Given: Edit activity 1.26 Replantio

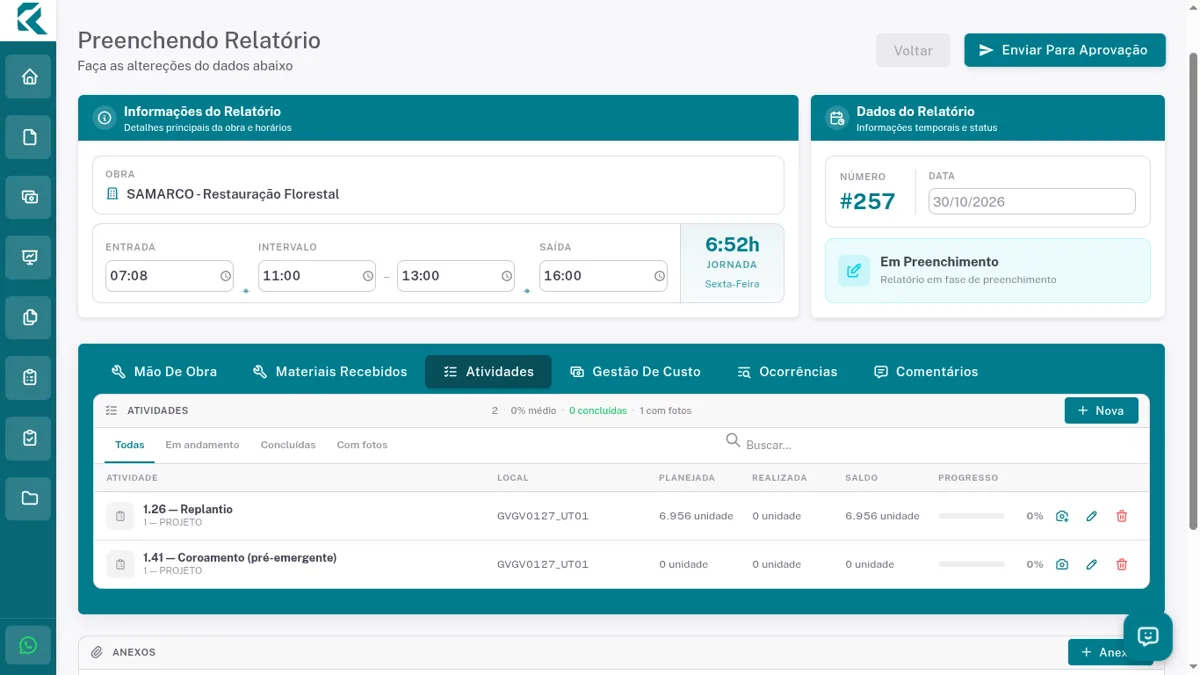Looking at the screenshot, I should tap(1092, 516).
